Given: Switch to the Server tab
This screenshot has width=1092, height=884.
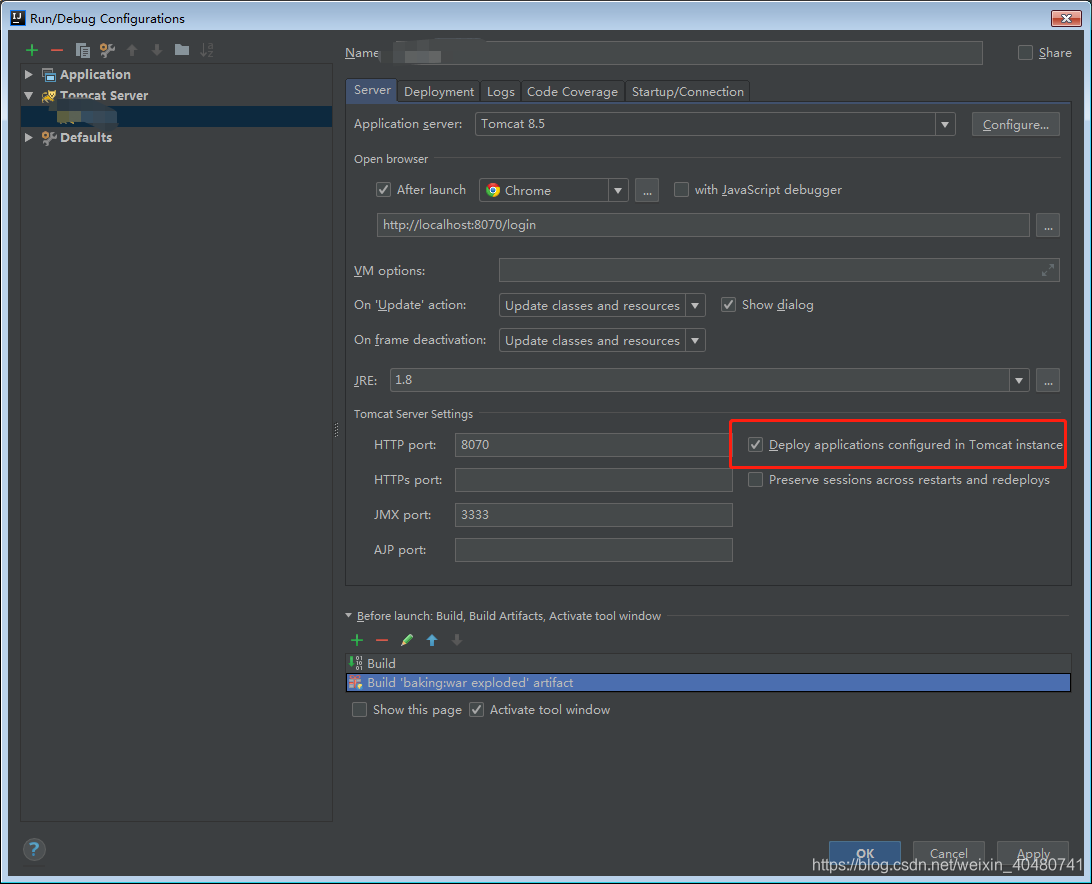Looking at the screenshot, I should [372, 91].
